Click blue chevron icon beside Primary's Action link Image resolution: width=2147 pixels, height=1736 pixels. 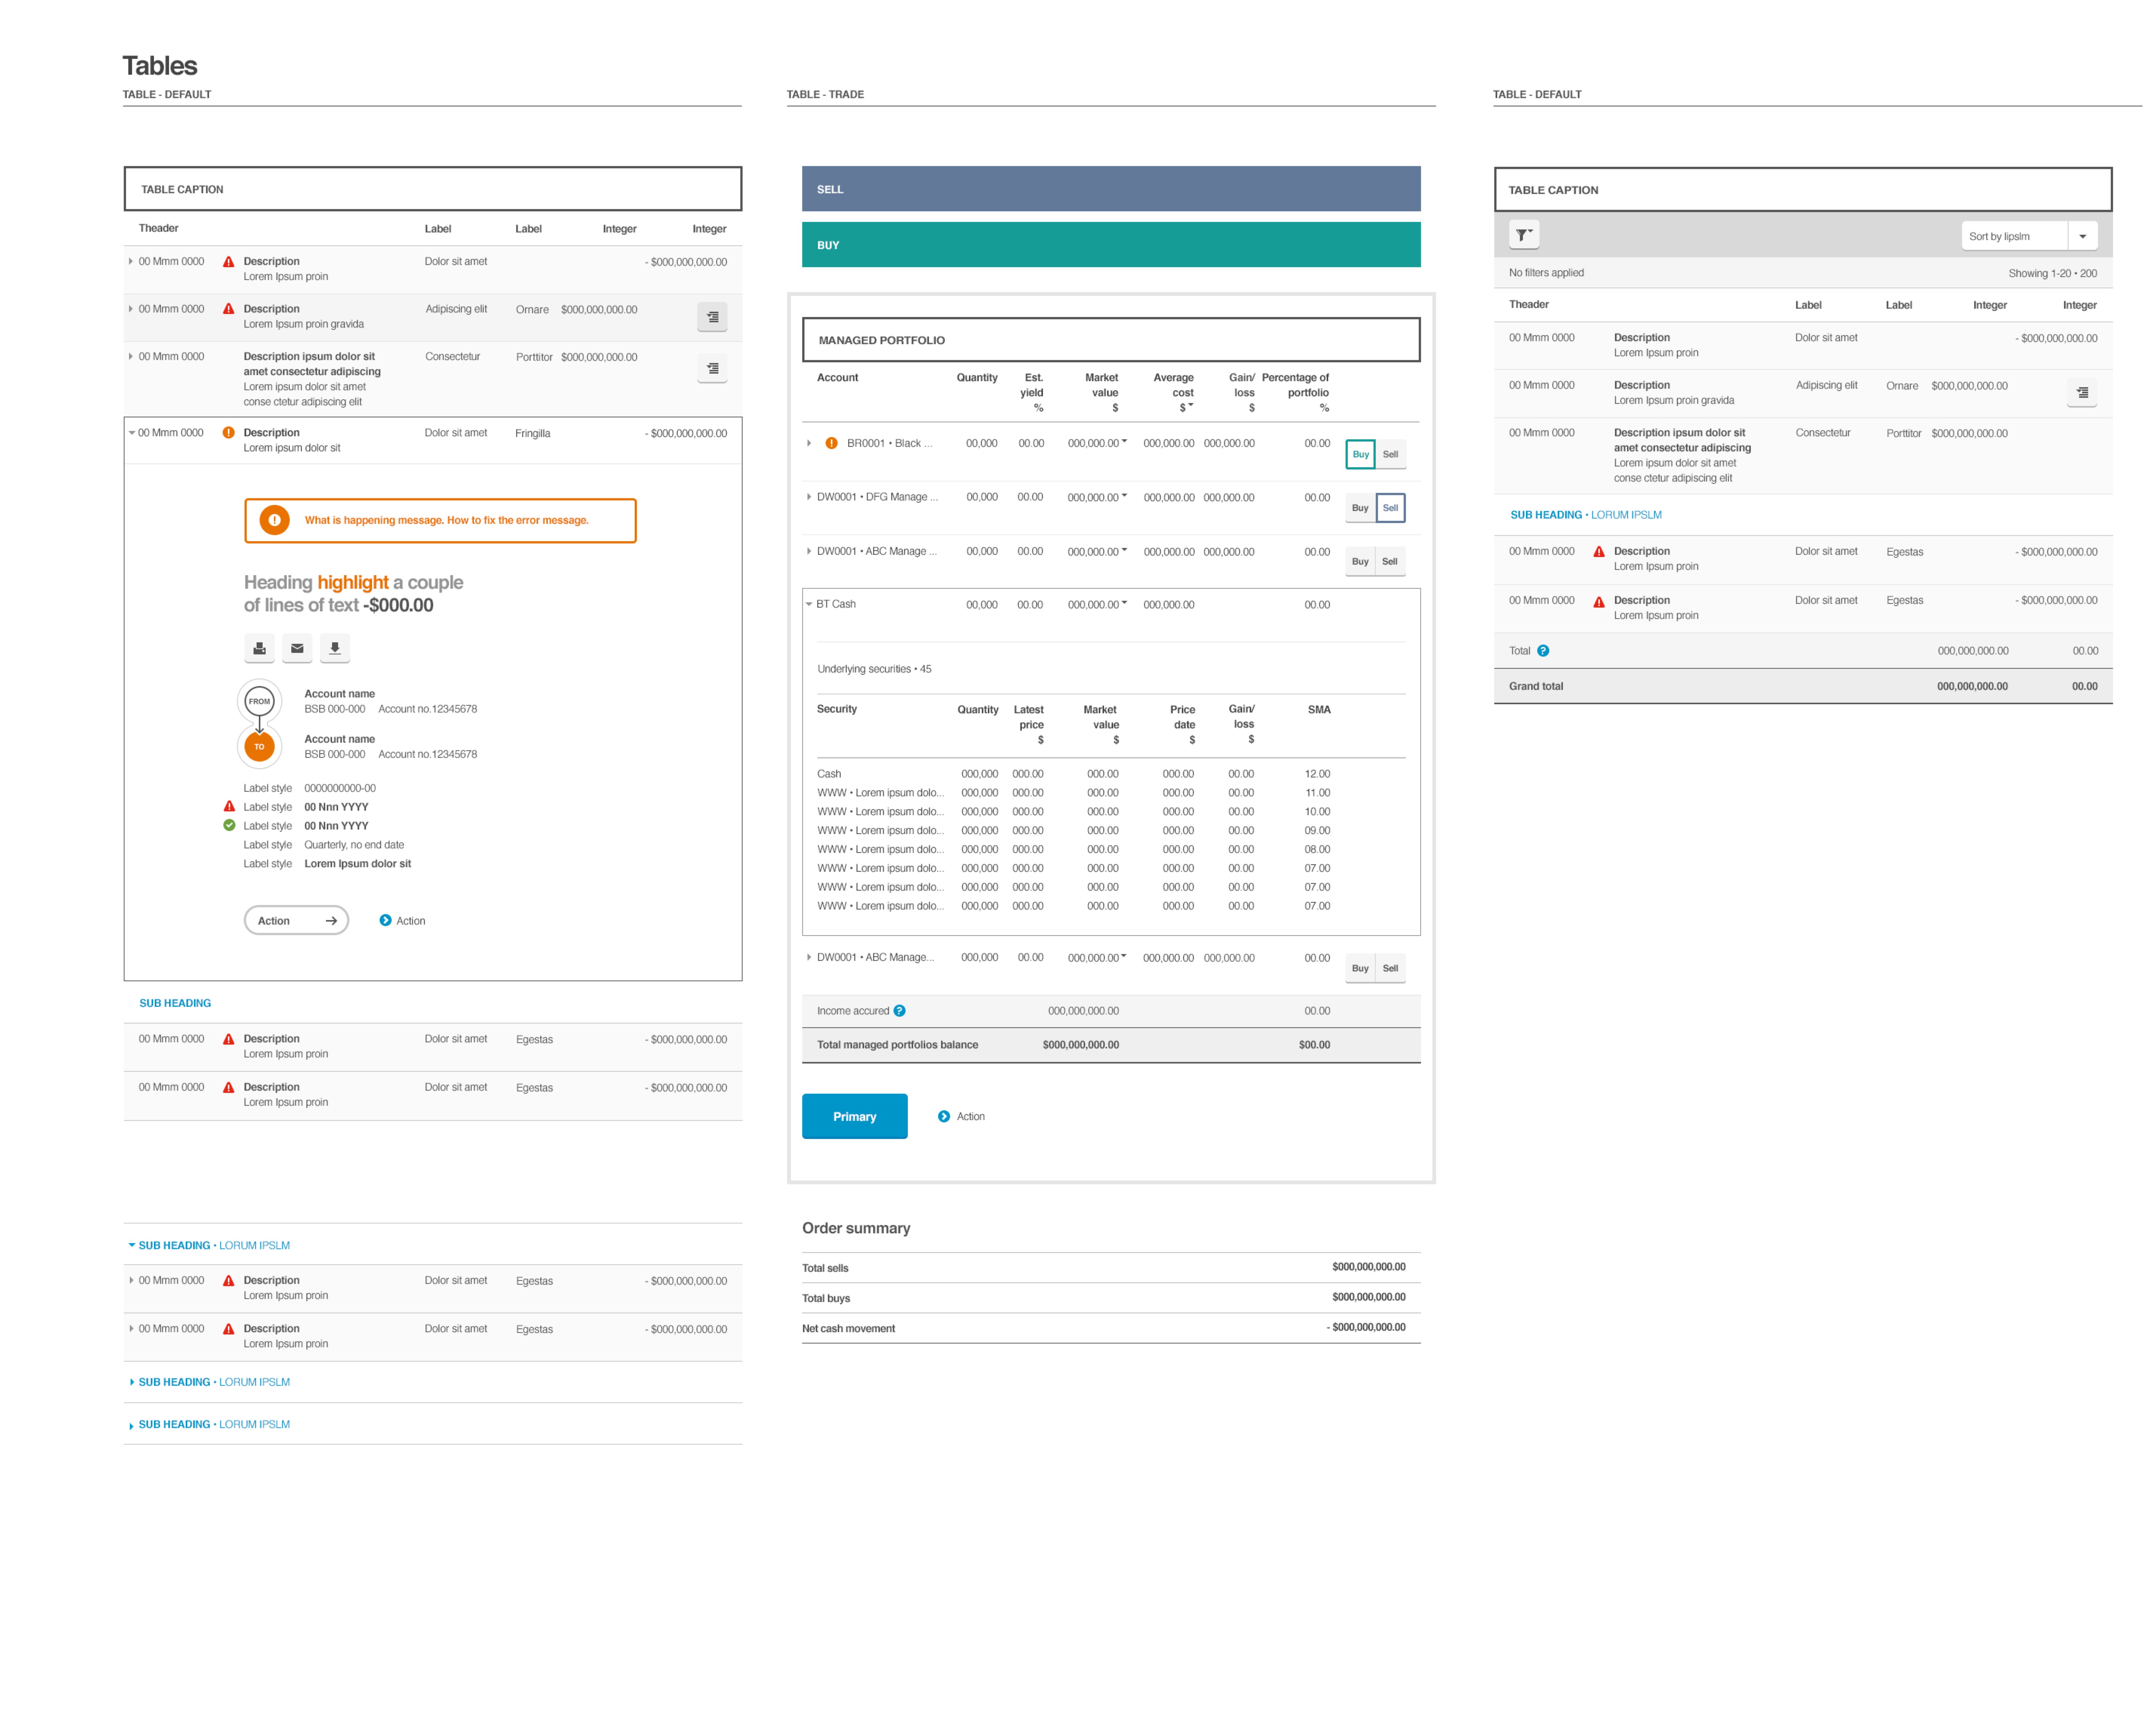(x=944, y=1117)
